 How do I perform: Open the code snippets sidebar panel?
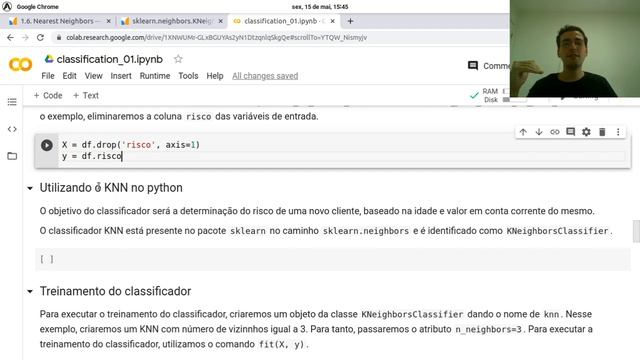point(12,129)
